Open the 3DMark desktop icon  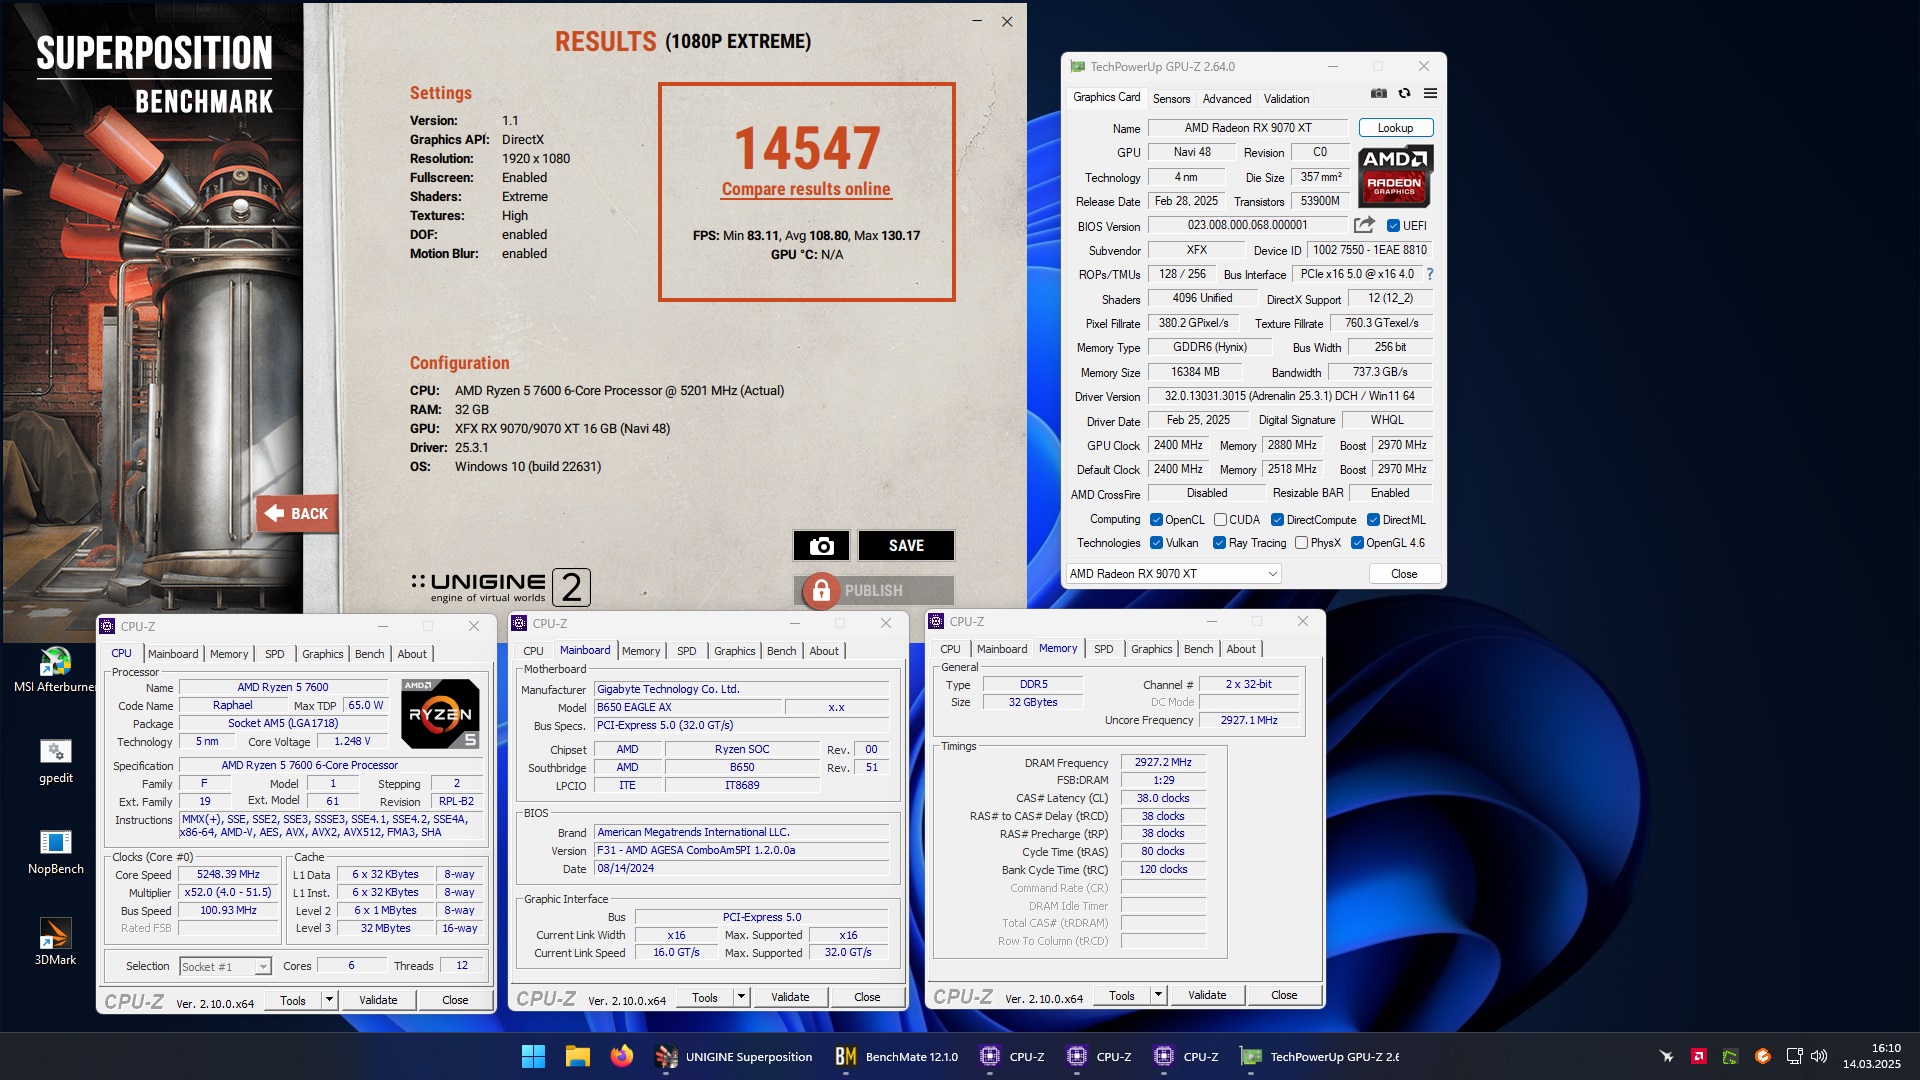click(x=55, y=942)
